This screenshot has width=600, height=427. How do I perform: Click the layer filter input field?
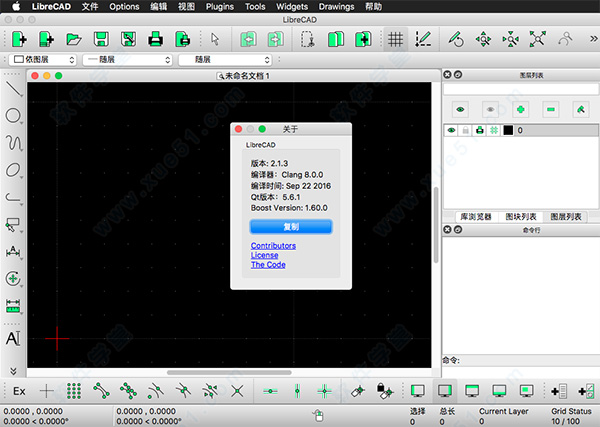521,90
